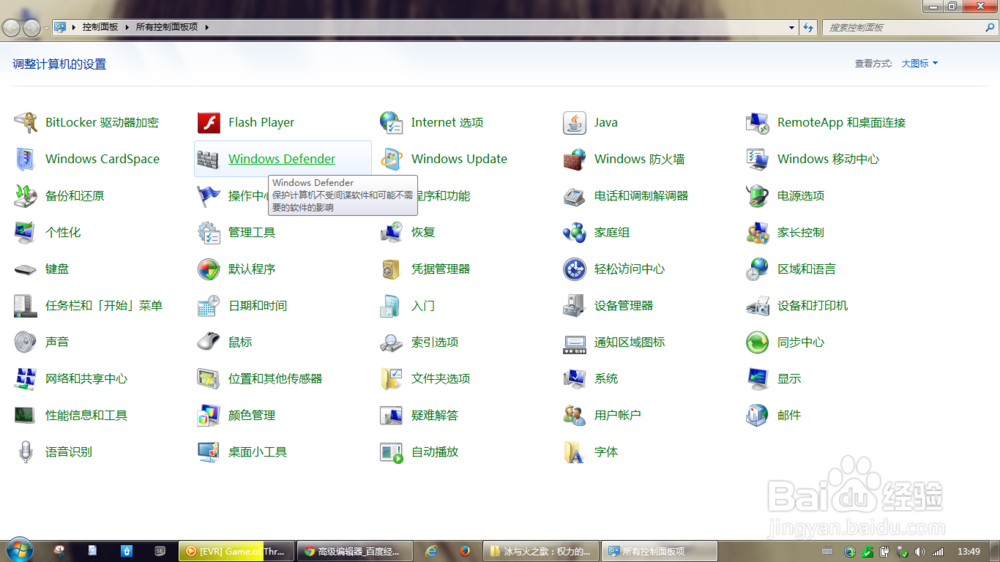The height and width of the screenshot is (562, 1000).
Task: Click the volume speaker tray icon
Action: pos(920,552)
